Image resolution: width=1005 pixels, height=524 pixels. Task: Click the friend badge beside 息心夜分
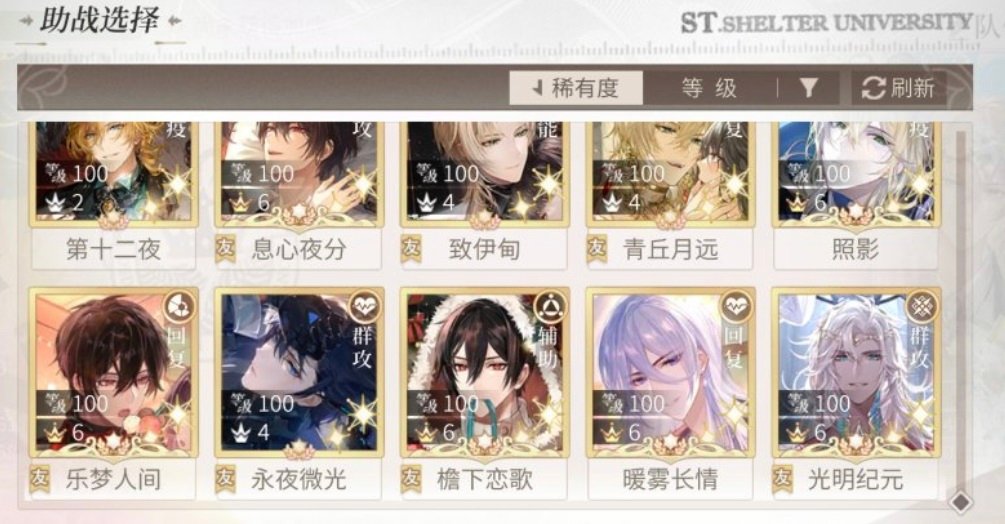point(226,249)
